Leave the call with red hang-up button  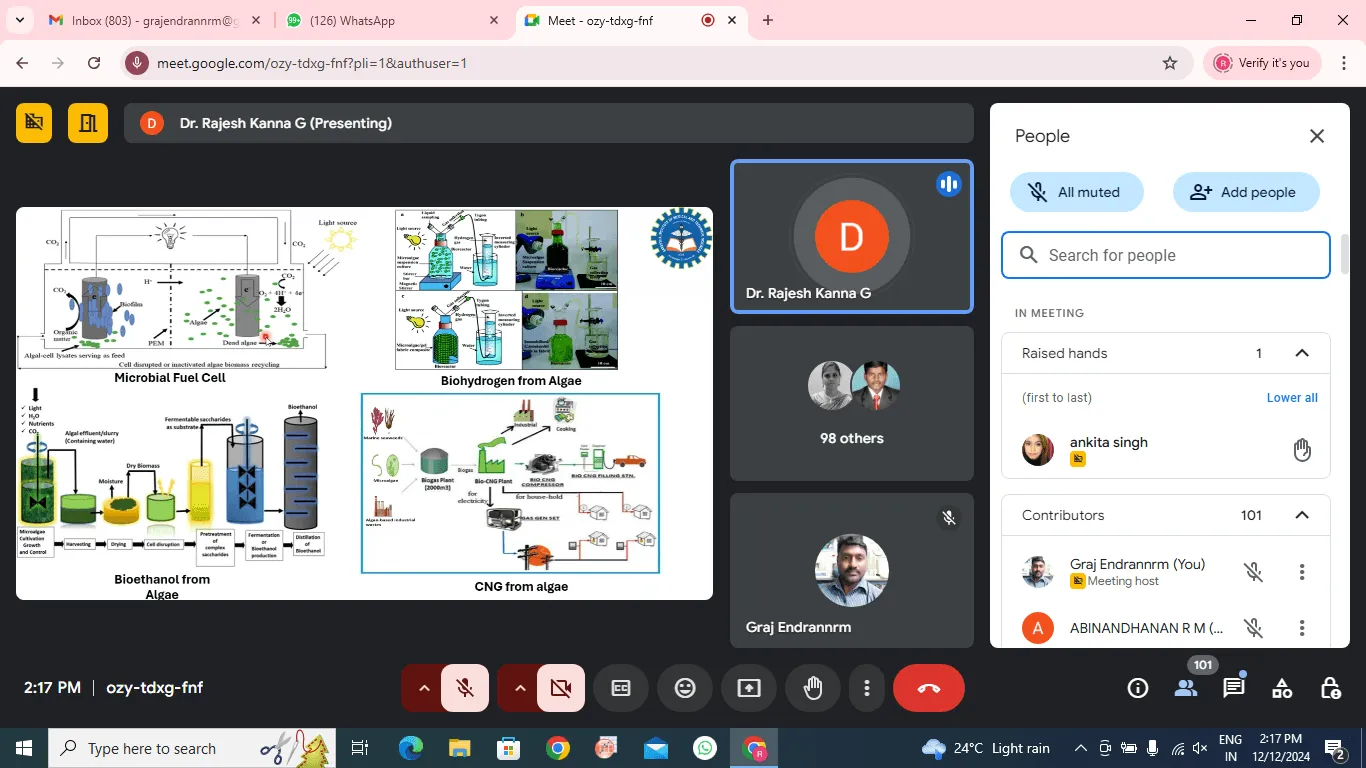(x=929, y=688)
